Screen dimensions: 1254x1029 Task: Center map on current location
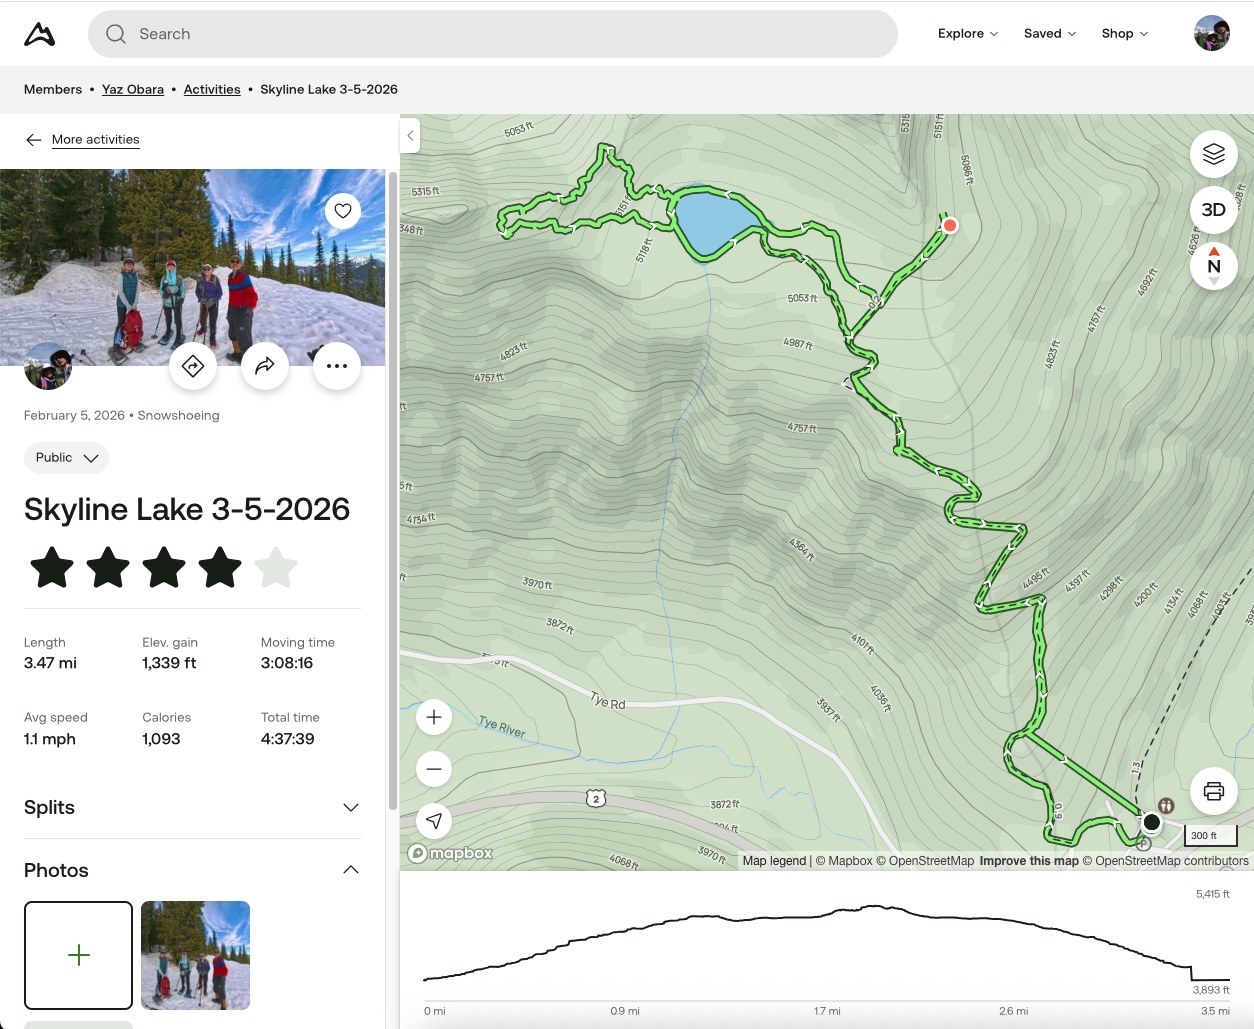(434, 821)
